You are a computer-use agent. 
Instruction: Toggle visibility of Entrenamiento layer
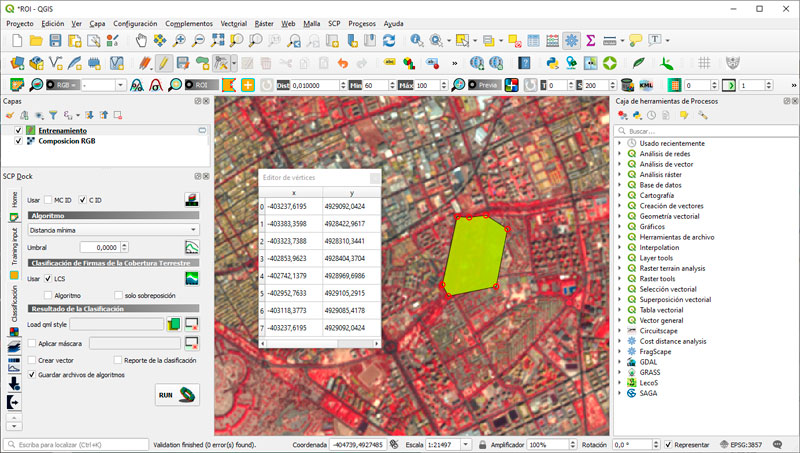pyautogui.click(x=18, y=131)
